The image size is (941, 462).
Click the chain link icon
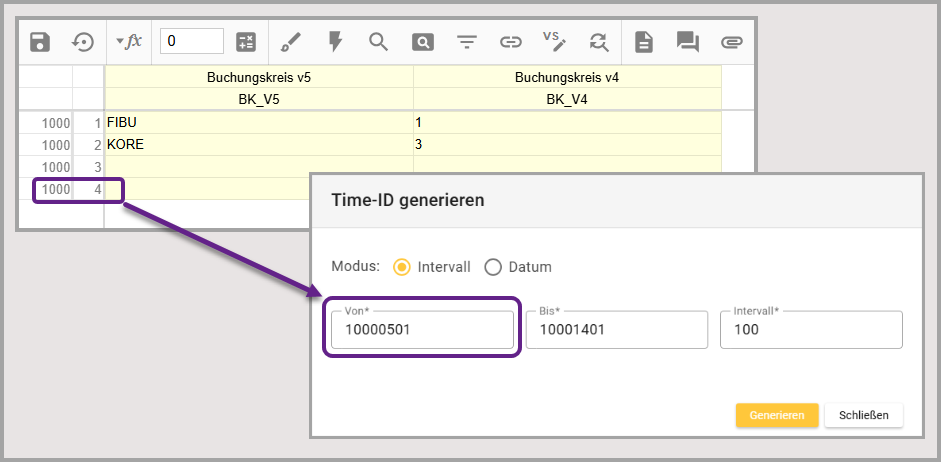point(511,42)
